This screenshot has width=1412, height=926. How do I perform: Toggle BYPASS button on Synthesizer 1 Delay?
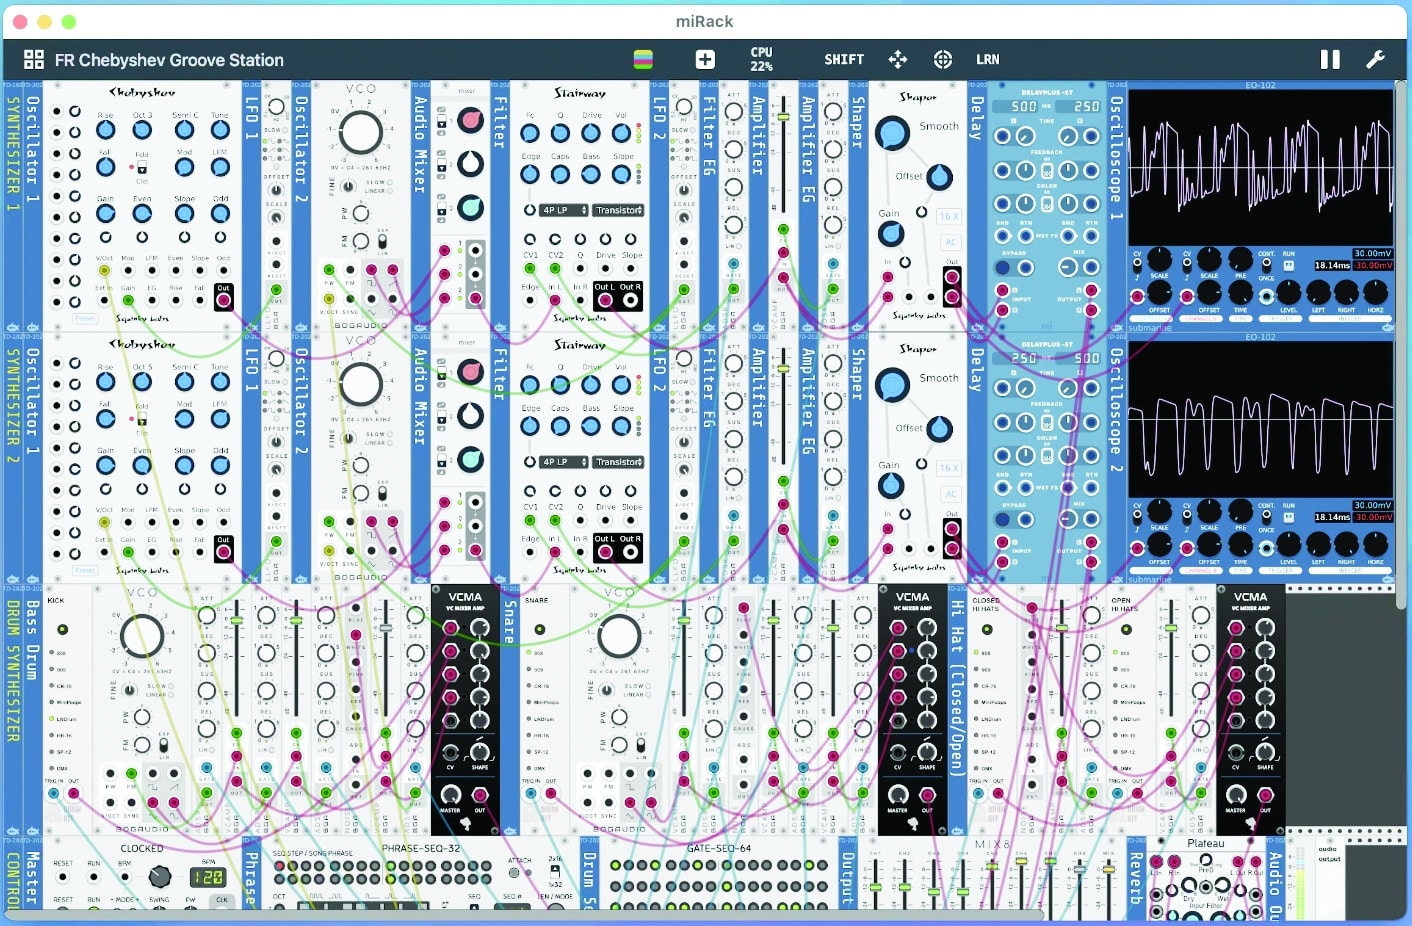pyautogui.click(x=1003, y=267)
